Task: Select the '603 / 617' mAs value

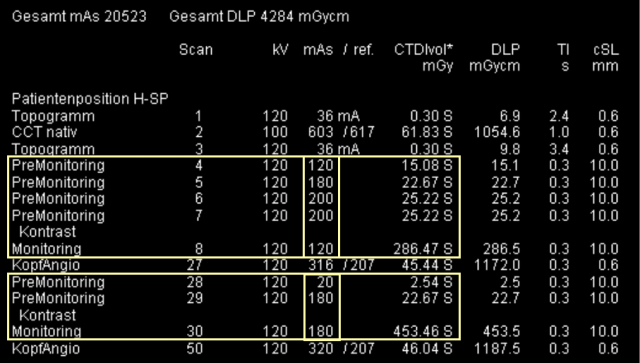Action: pyautogui.click(x=341, y=132)
